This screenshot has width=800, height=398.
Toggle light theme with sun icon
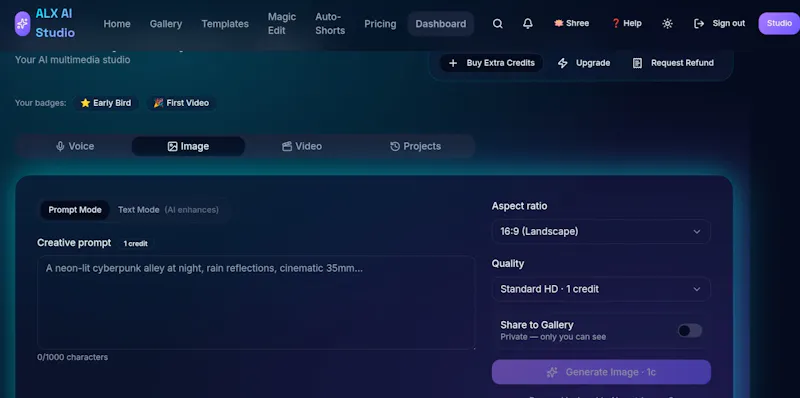(x=667, y=23)
